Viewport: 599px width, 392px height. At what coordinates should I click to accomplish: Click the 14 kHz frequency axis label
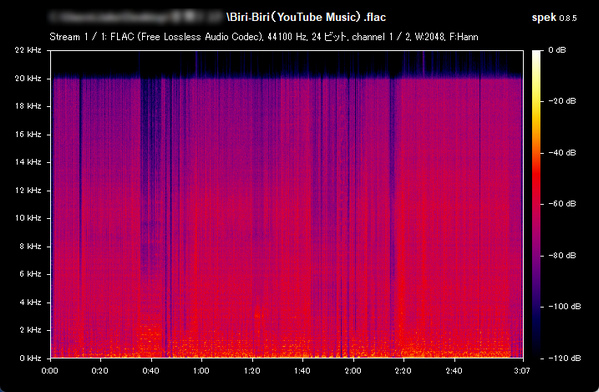[x=28, y=162]
